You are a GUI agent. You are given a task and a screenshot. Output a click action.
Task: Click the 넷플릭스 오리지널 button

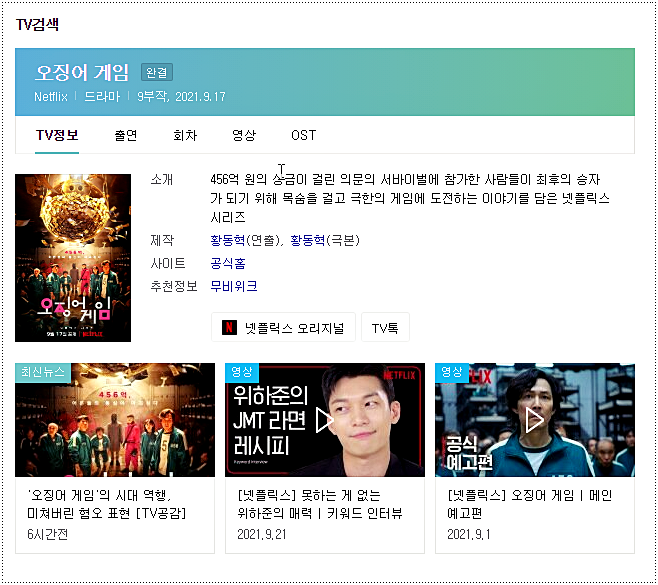(283, 327)
